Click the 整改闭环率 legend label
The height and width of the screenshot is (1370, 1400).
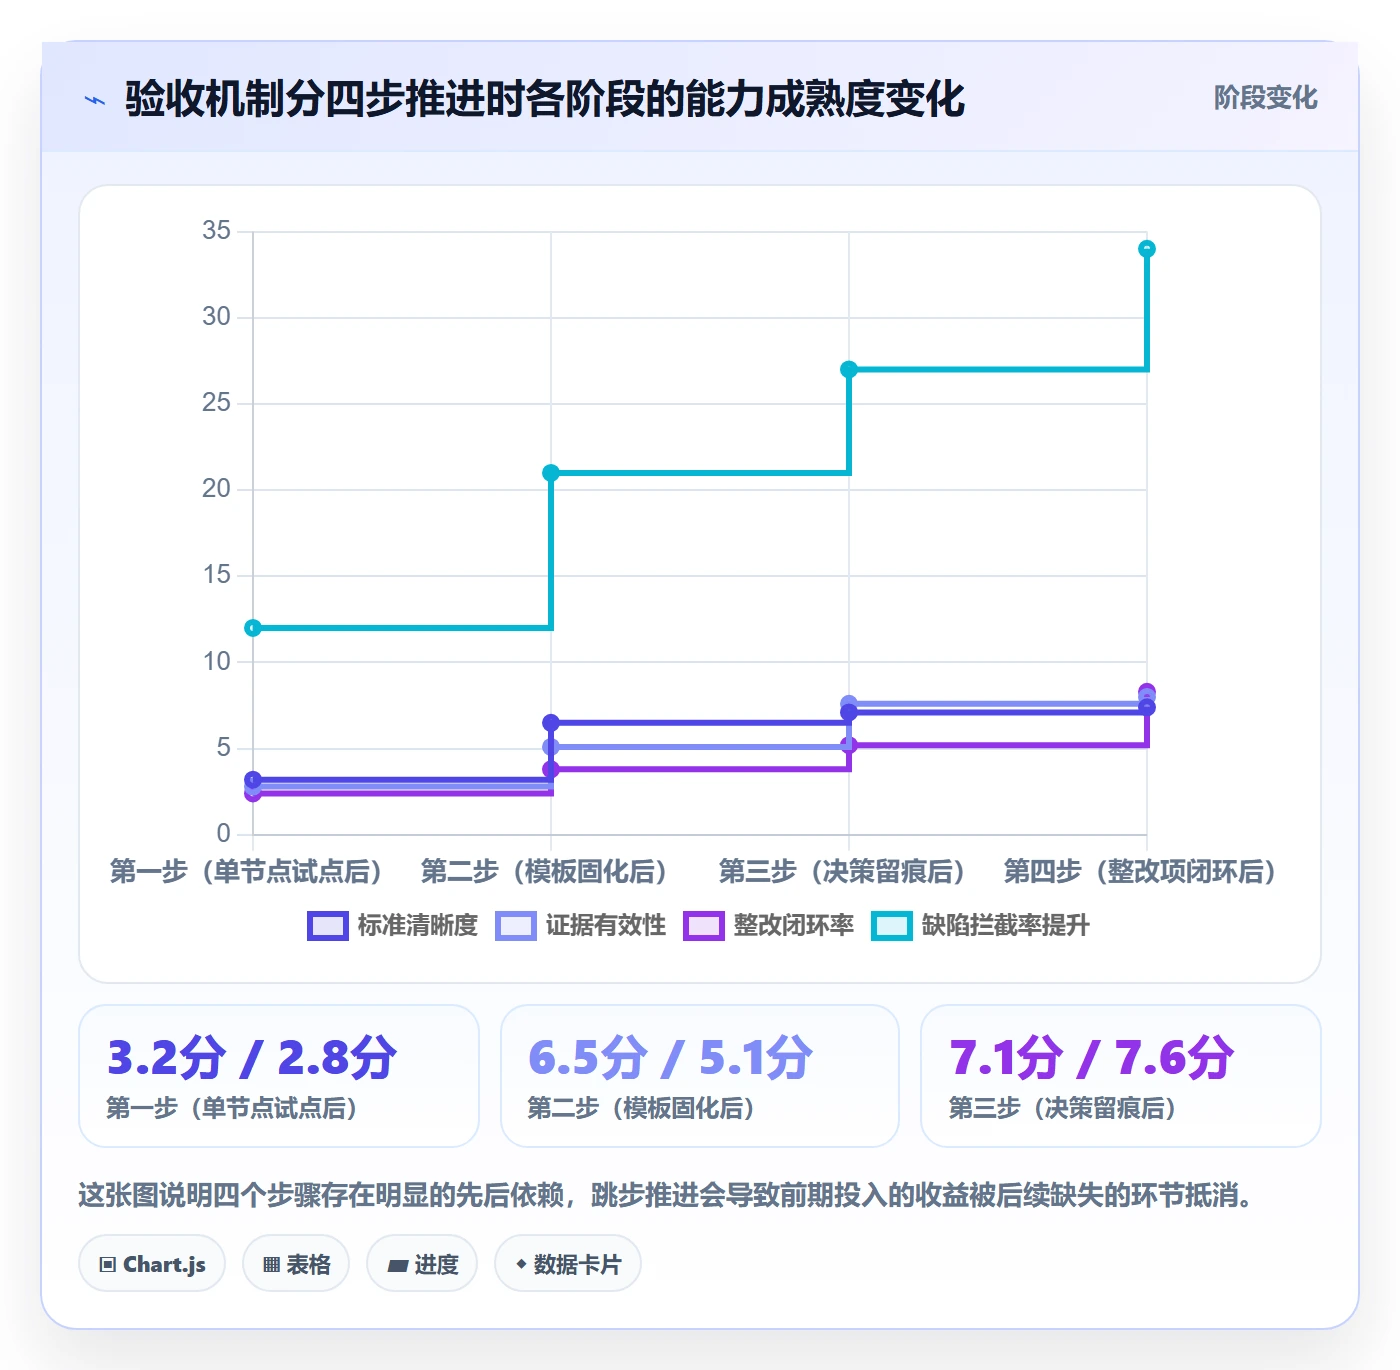click(x=794, y=926)
